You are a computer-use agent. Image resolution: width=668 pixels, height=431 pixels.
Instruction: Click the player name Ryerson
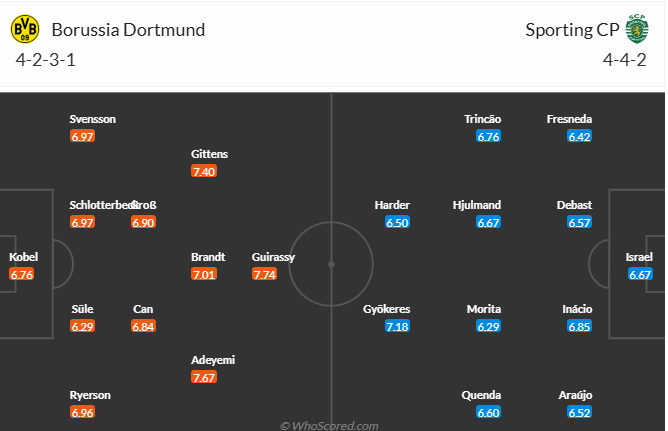[x=90, y=395]
